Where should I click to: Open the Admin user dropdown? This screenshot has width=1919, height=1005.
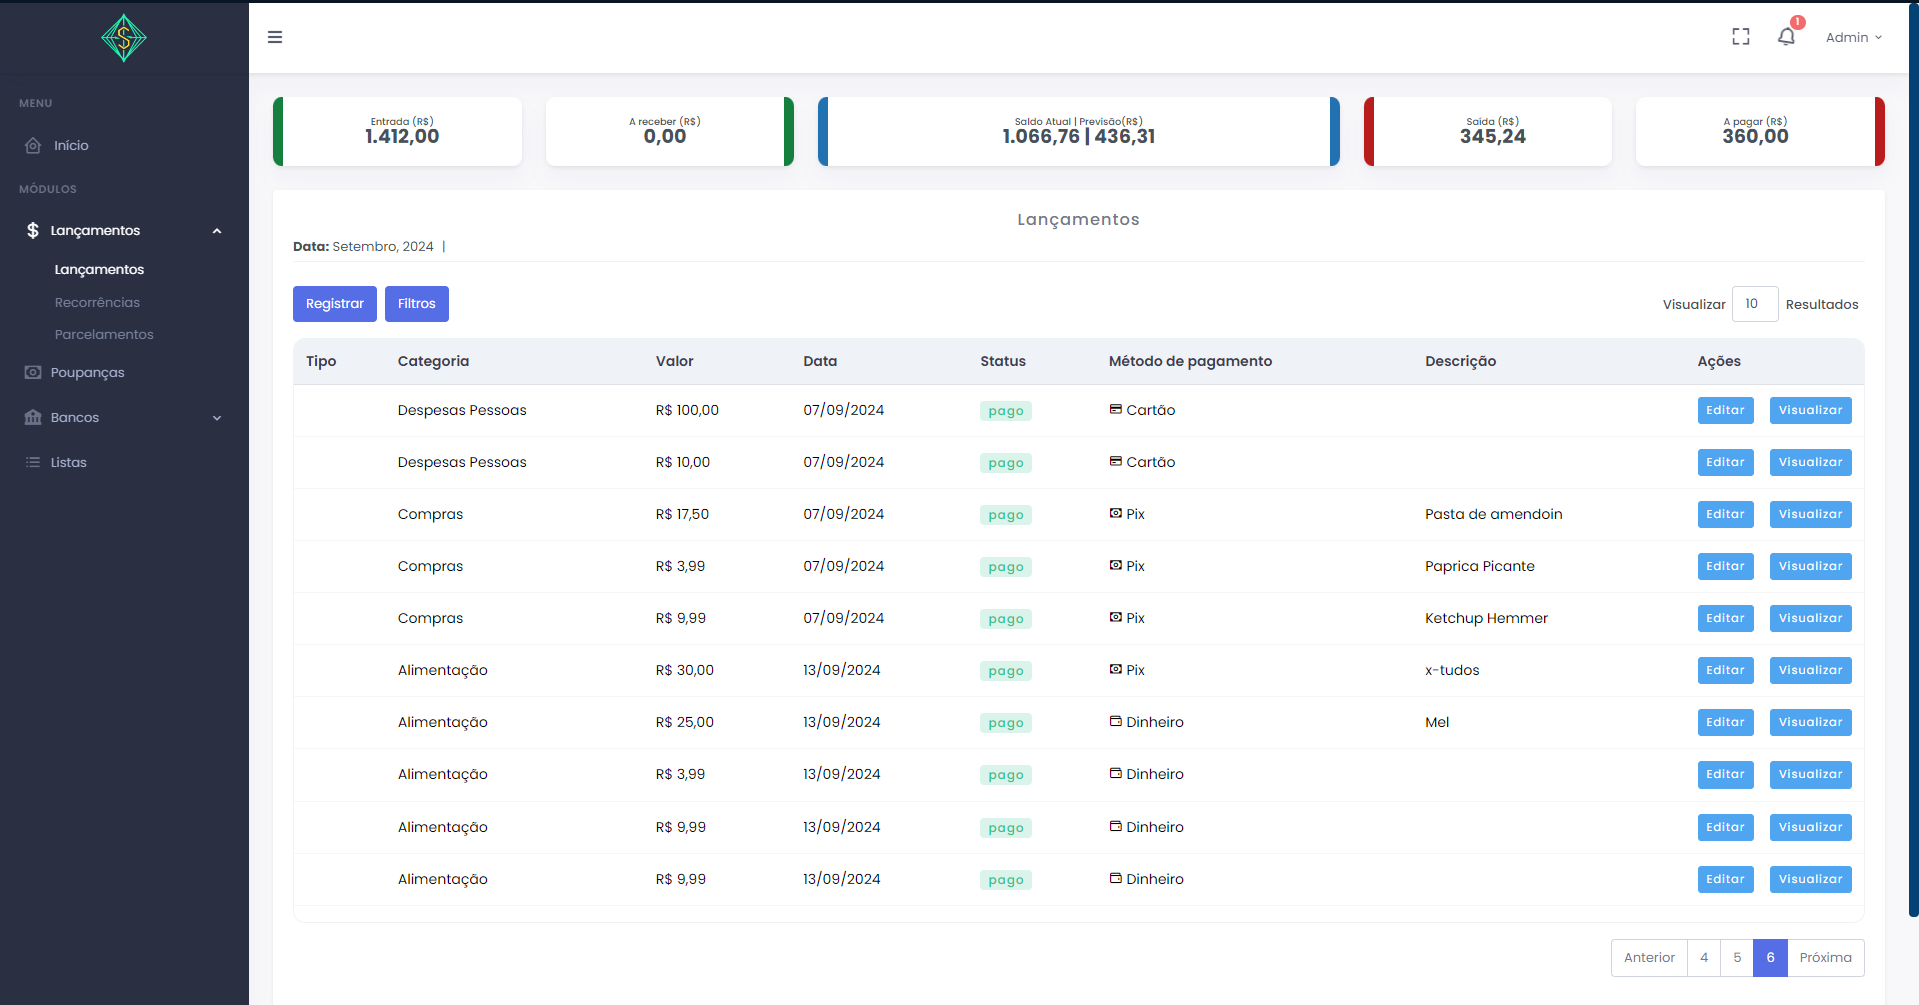tap(1853, 37)
